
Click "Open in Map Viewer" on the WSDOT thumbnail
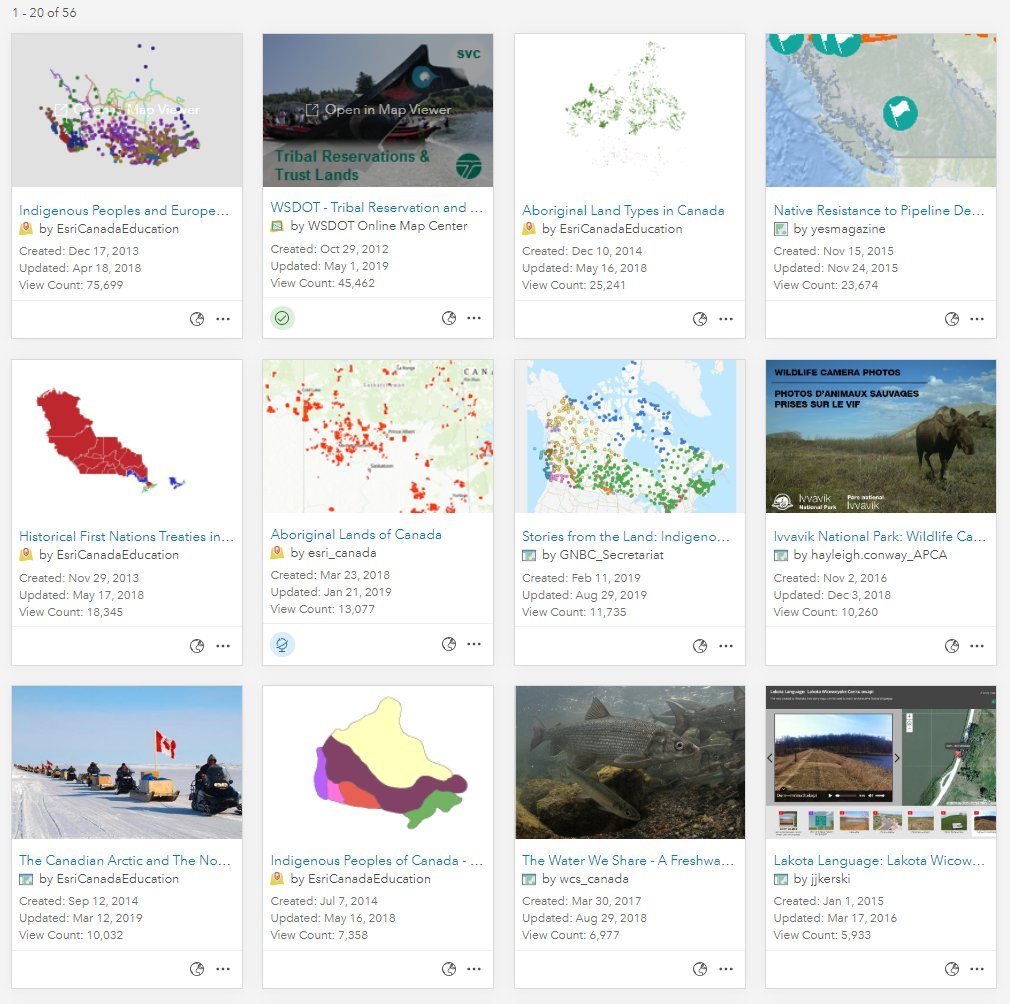378,110
